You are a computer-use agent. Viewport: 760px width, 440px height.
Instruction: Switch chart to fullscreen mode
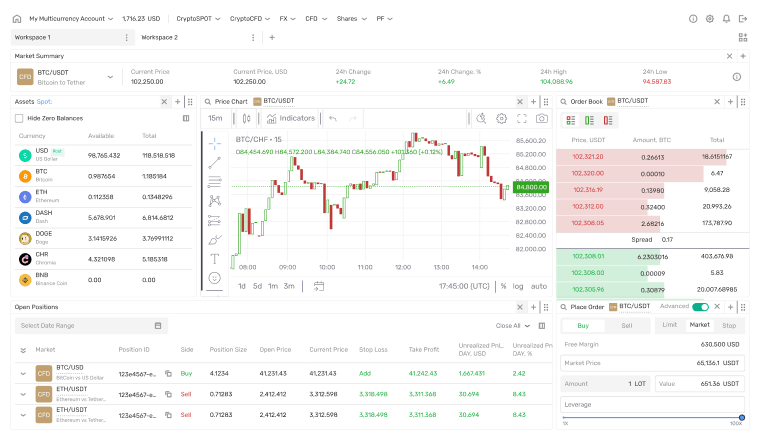pyautogui.click(x=521, y=118)
